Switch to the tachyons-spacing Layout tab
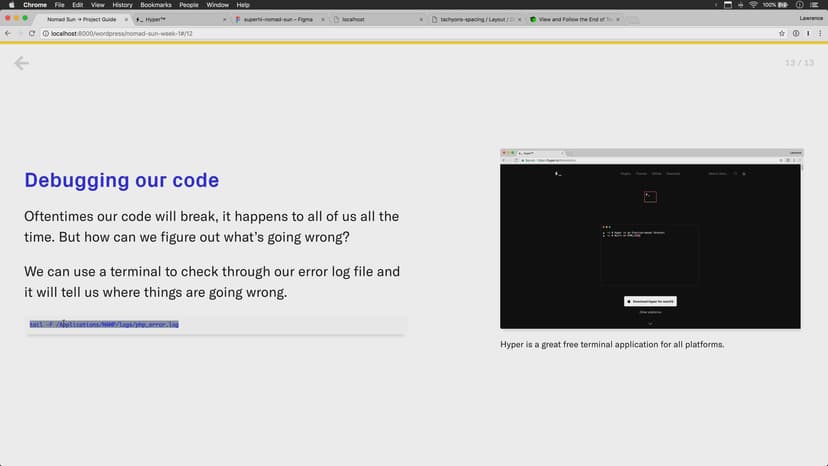This screenshot has height=466, width=828. click(x=474, y=20)
